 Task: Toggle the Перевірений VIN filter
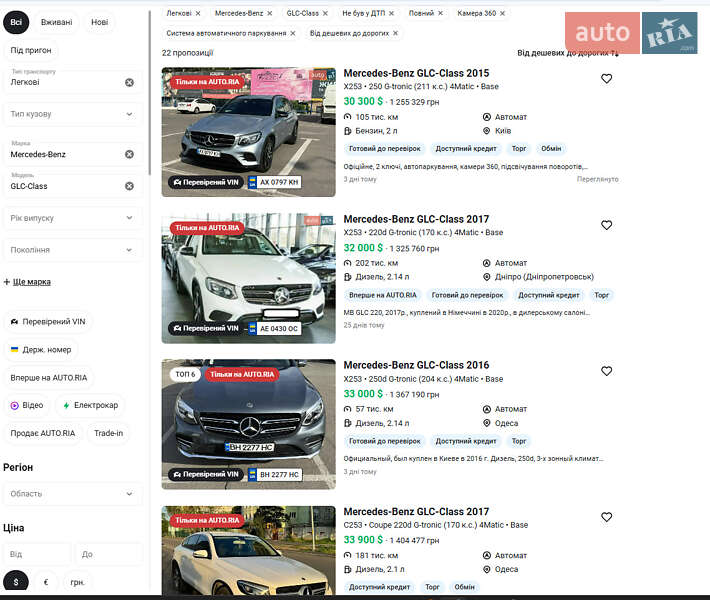coord(48,322)
